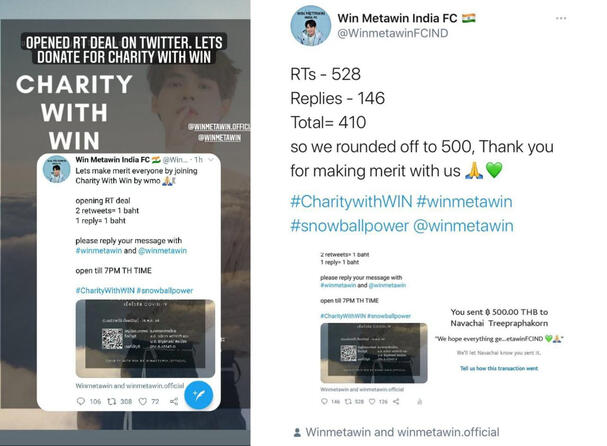Click Tell us how this transaction went

point(499,368)
